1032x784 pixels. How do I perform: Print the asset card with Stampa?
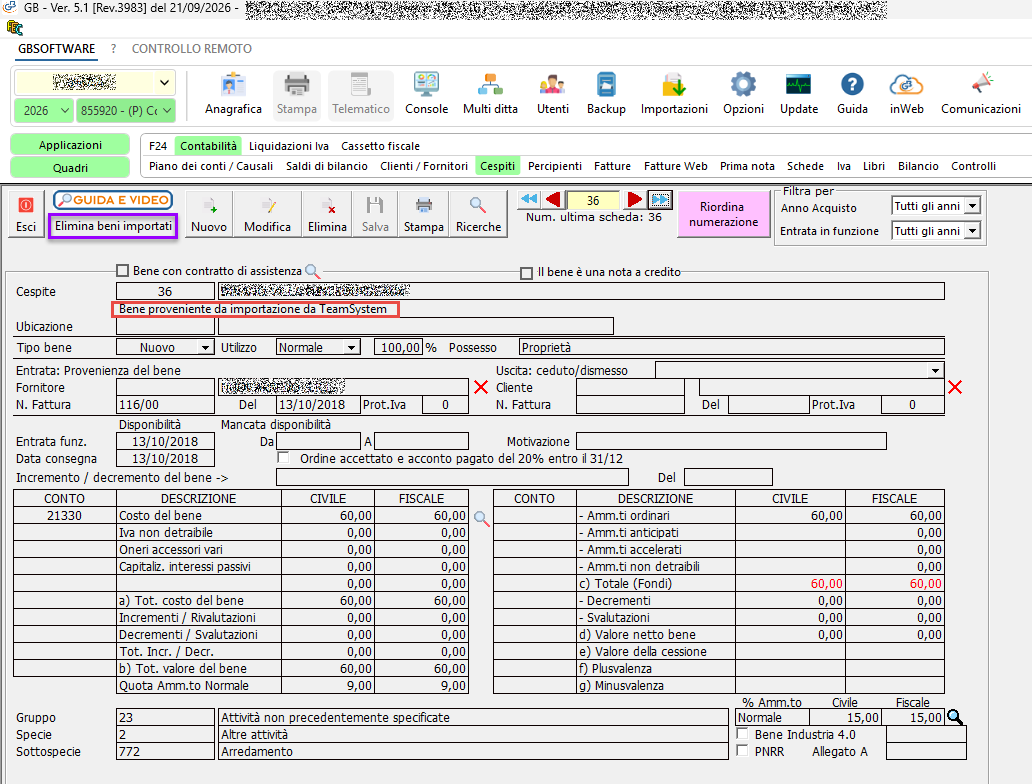click(423, 215)
